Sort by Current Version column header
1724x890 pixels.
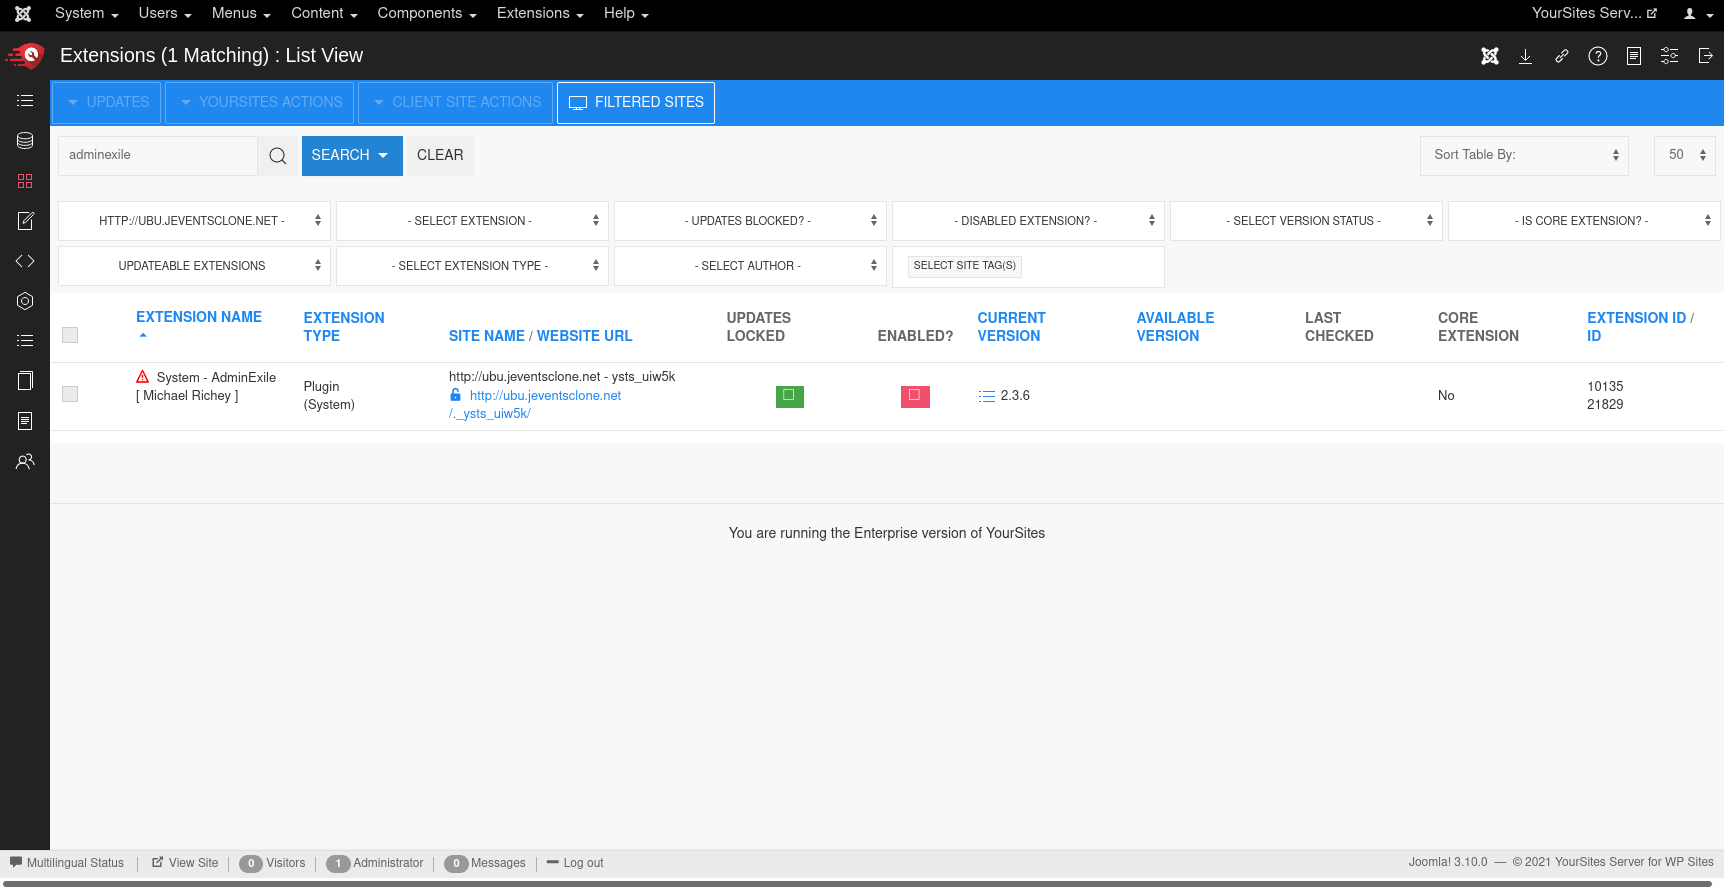(1011, 327)
